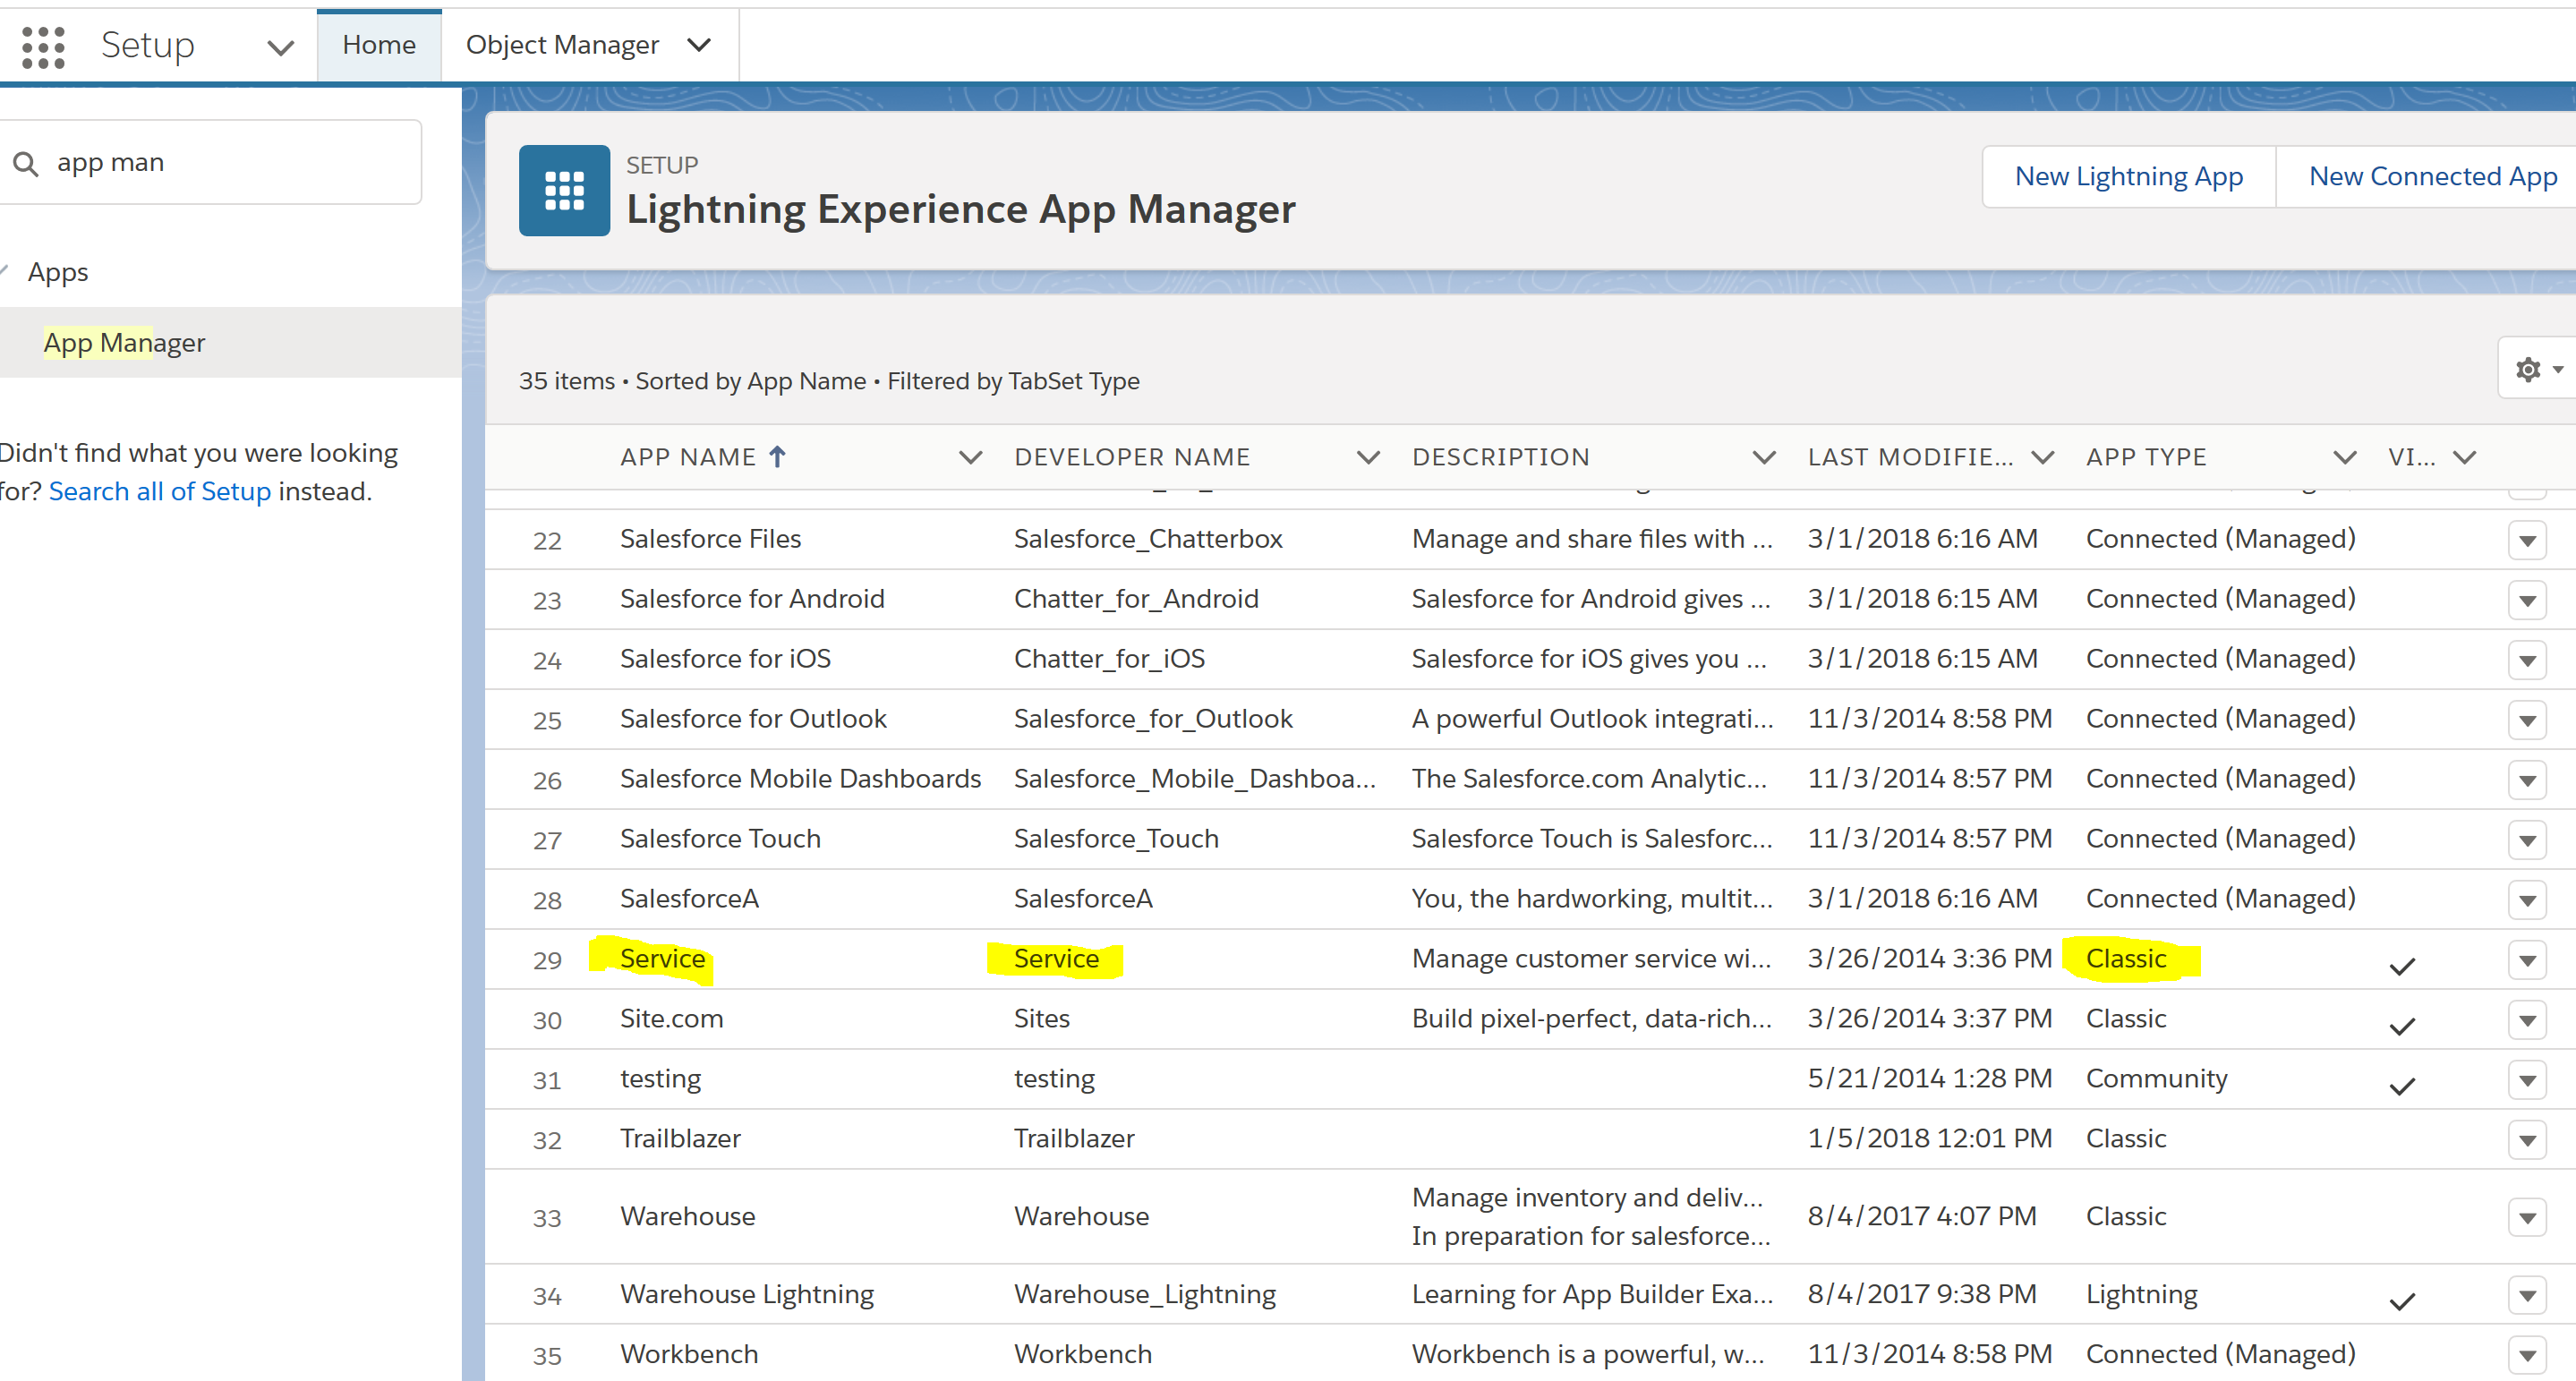Follow the Search all of Setup link
Viewport: 2576px width, 1381px height.
(x=160, y=492)
